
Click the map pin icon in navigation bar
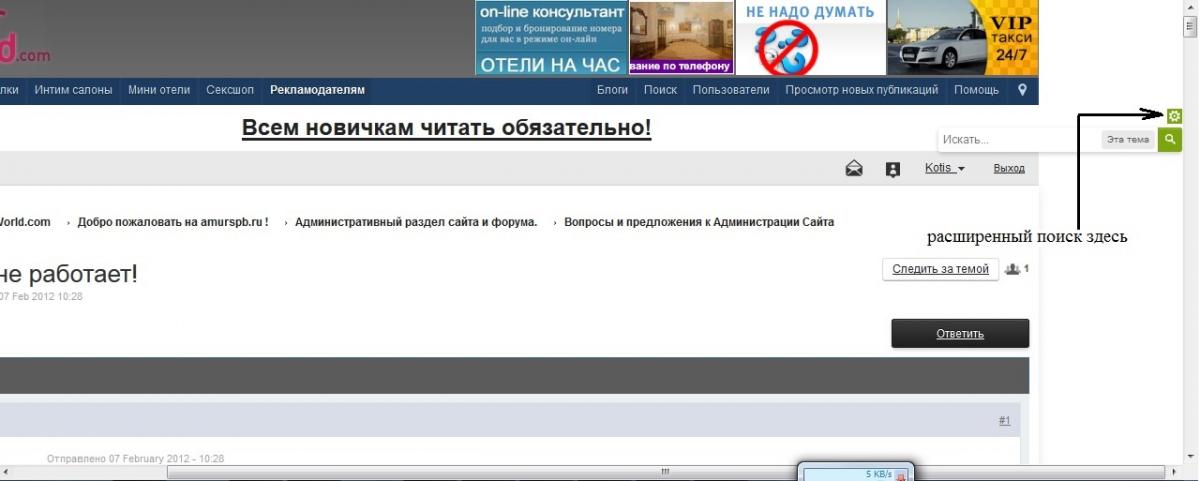point(1022,90)
